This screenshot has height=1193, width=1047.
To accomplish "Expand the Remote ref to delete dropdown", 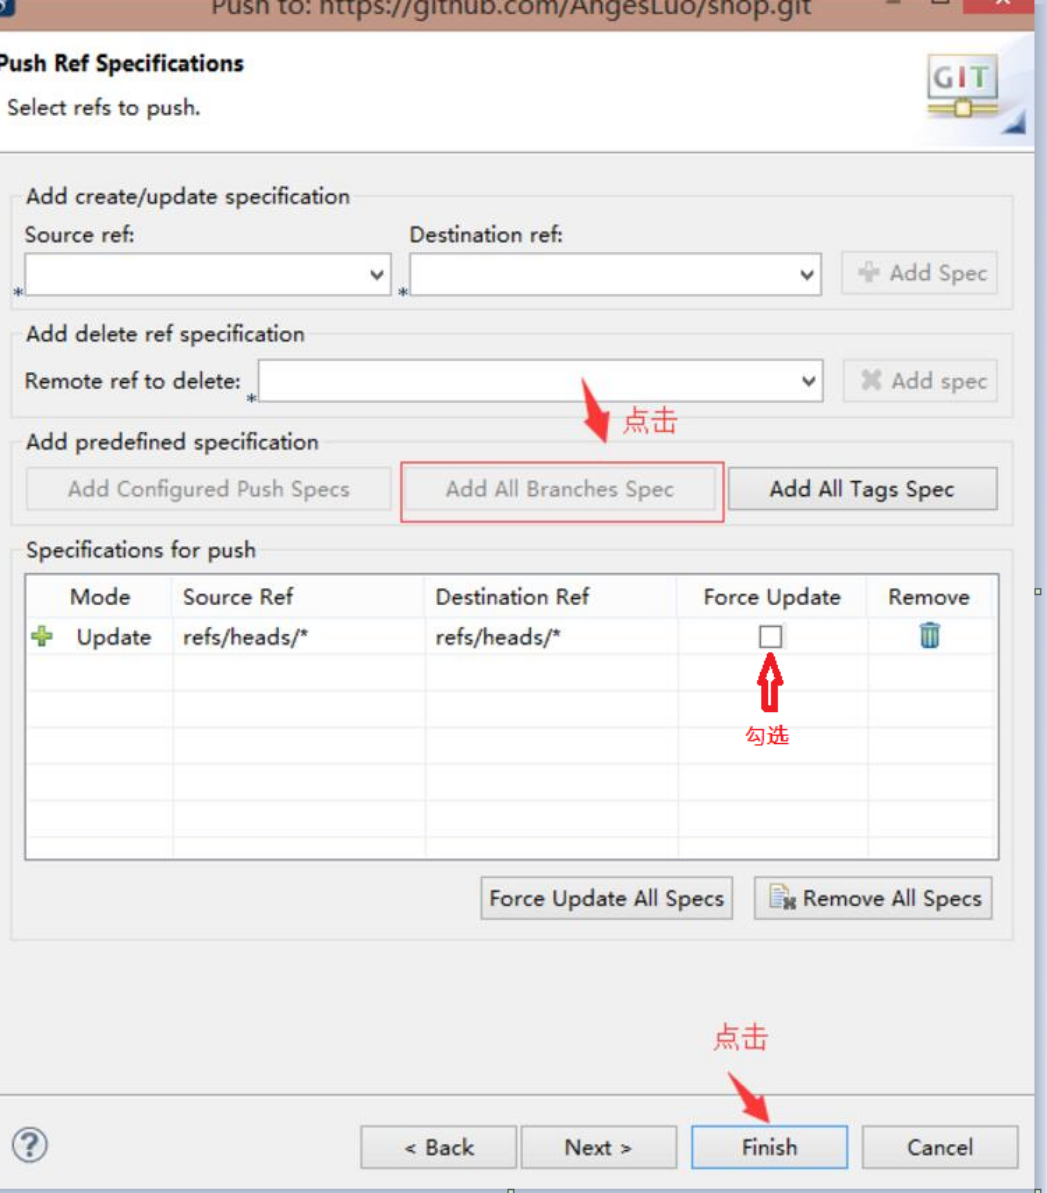I will pos(806,380).
